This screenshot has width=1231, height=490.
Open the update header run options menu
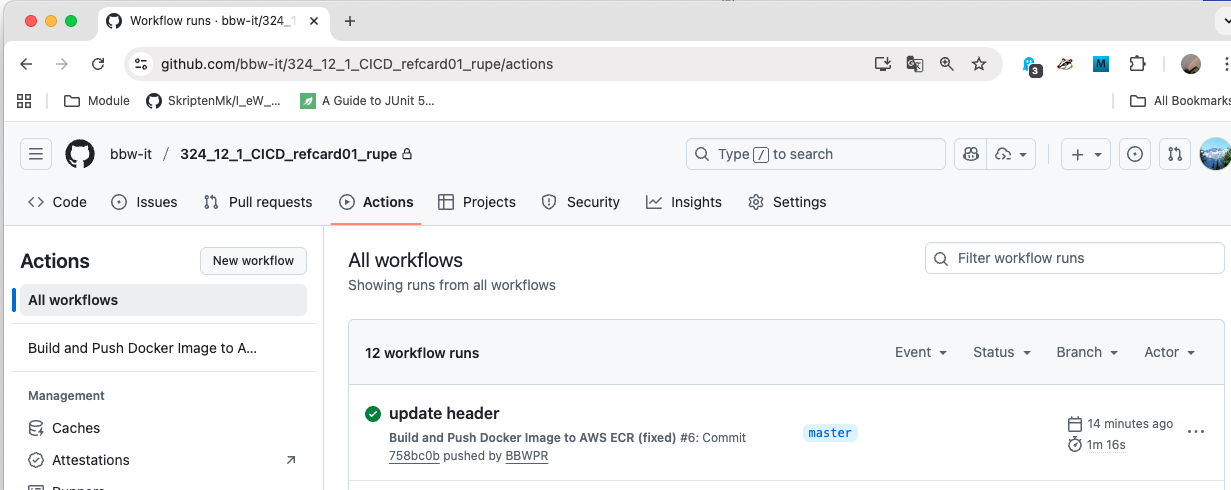1196,432
